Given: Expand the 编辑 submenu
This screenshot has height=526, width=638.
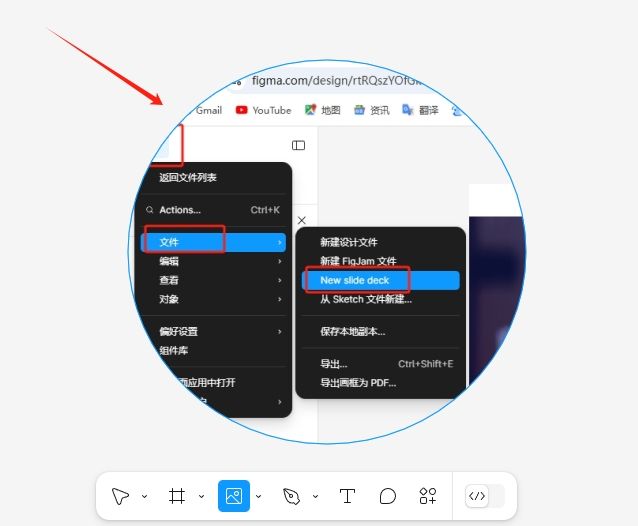Looking at the screenshot, I should pyautogui.click(x=213, y=261).
